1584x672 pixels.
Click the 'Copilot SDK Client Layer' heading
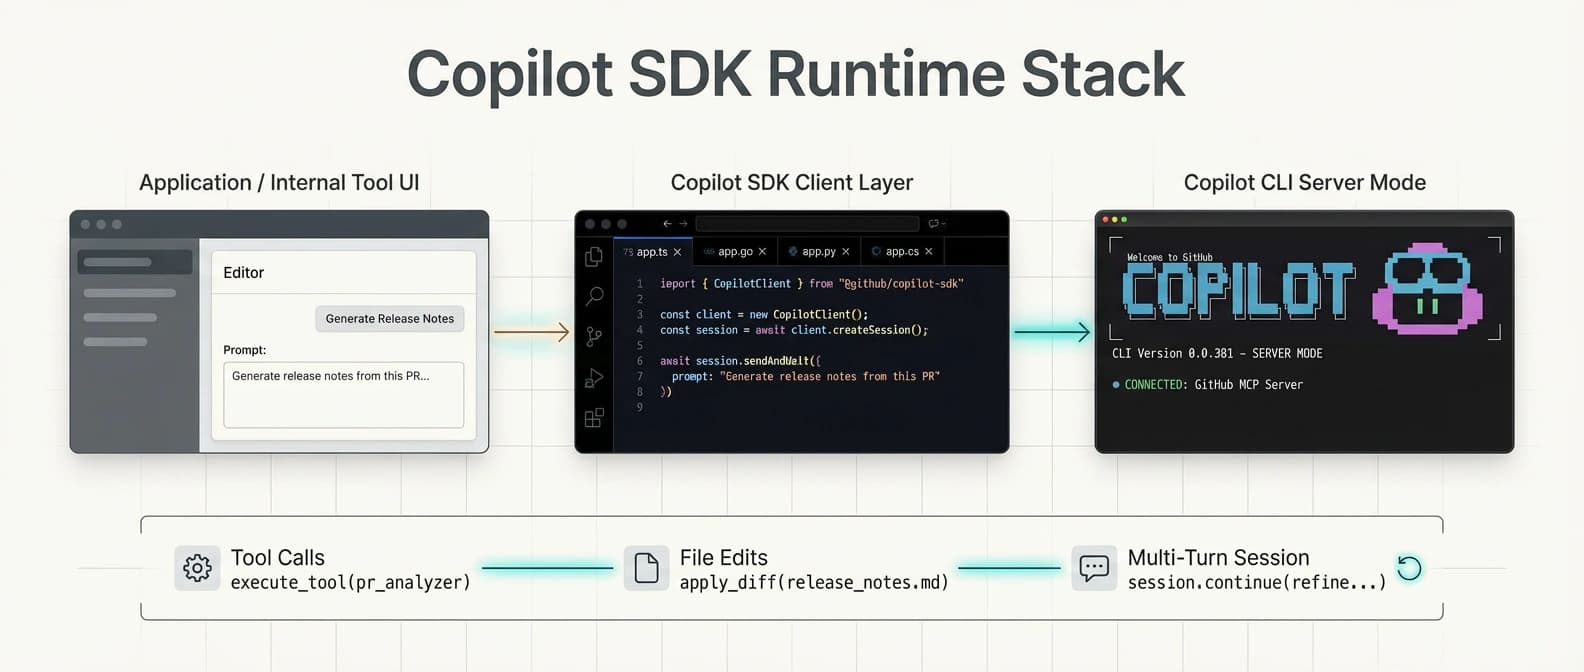792,183
